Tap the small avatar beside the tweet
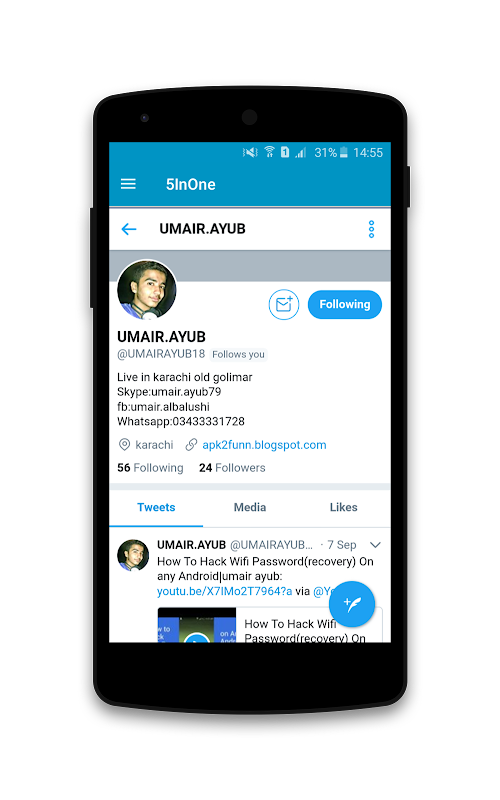500x800 pixels. [133, 555]
